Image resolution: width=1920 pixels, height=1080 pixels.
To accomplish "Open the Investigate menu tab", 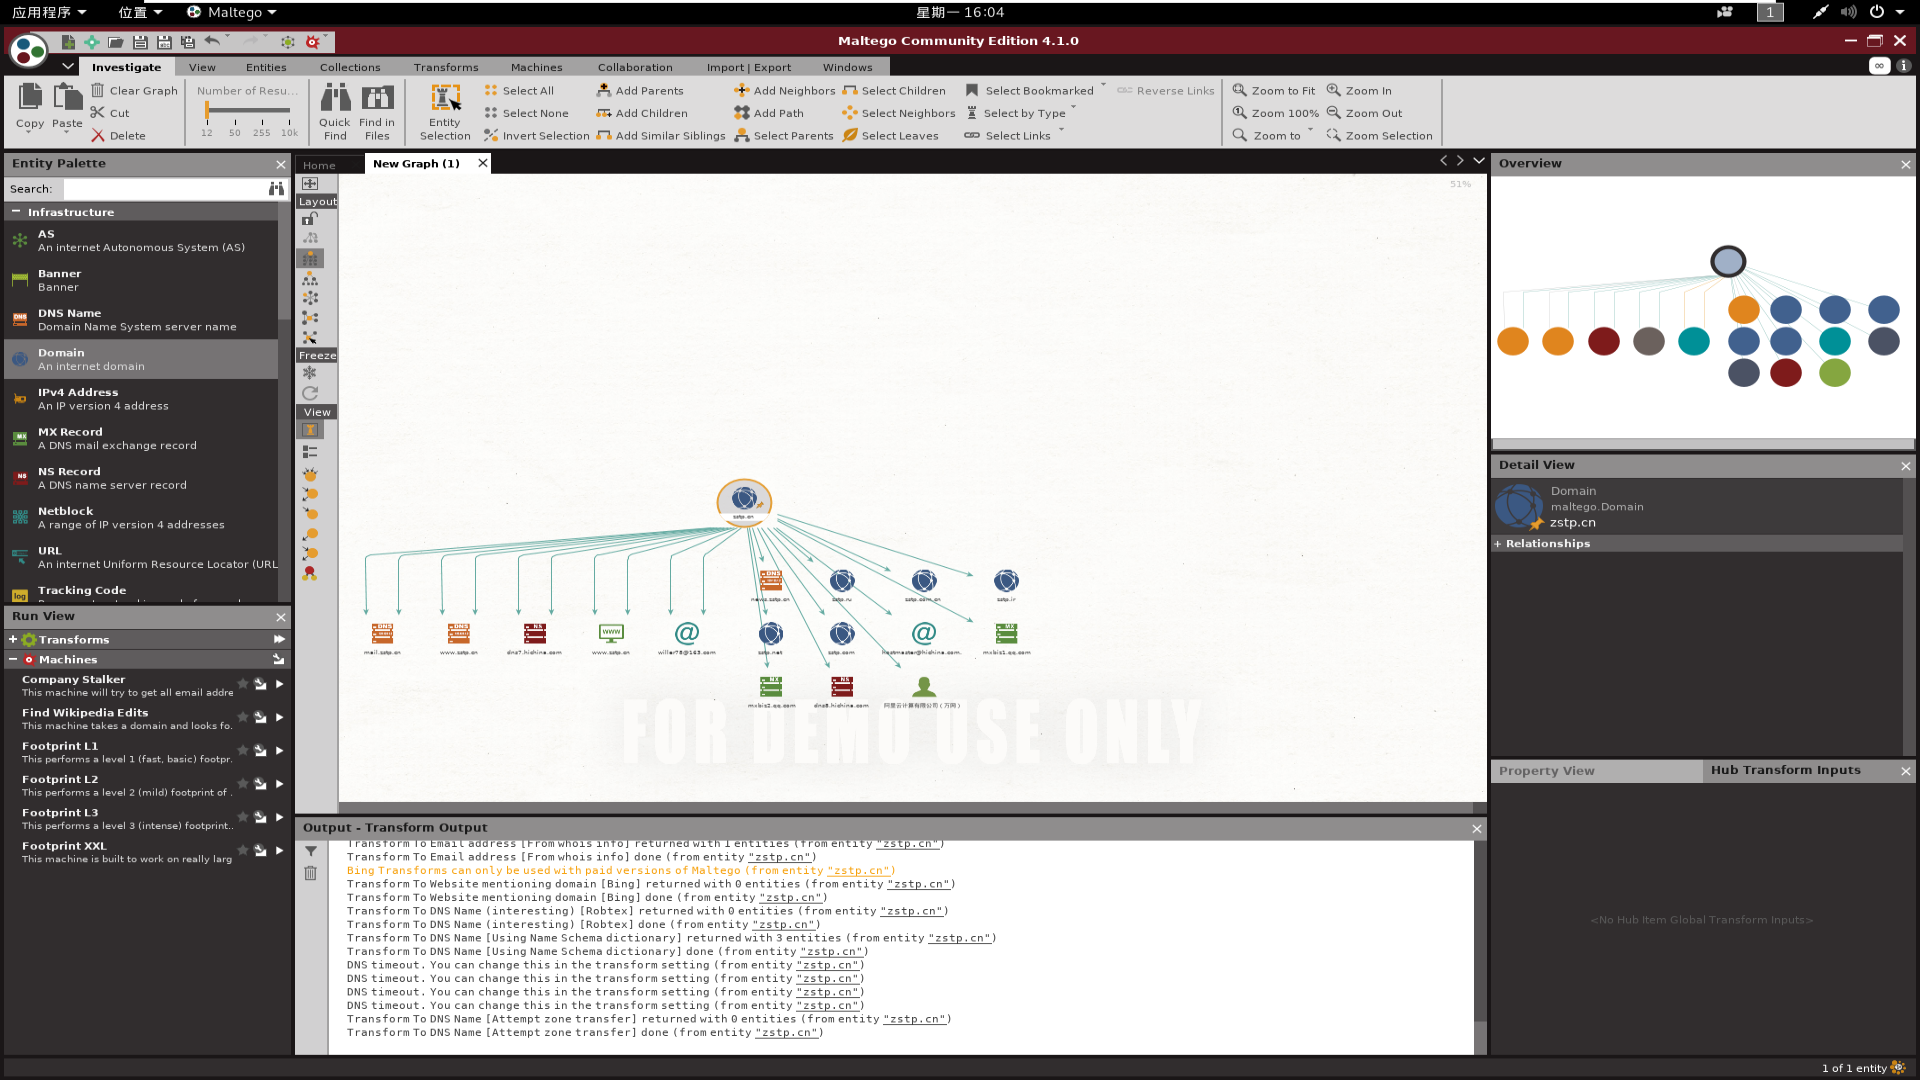I will pos(127,66).
